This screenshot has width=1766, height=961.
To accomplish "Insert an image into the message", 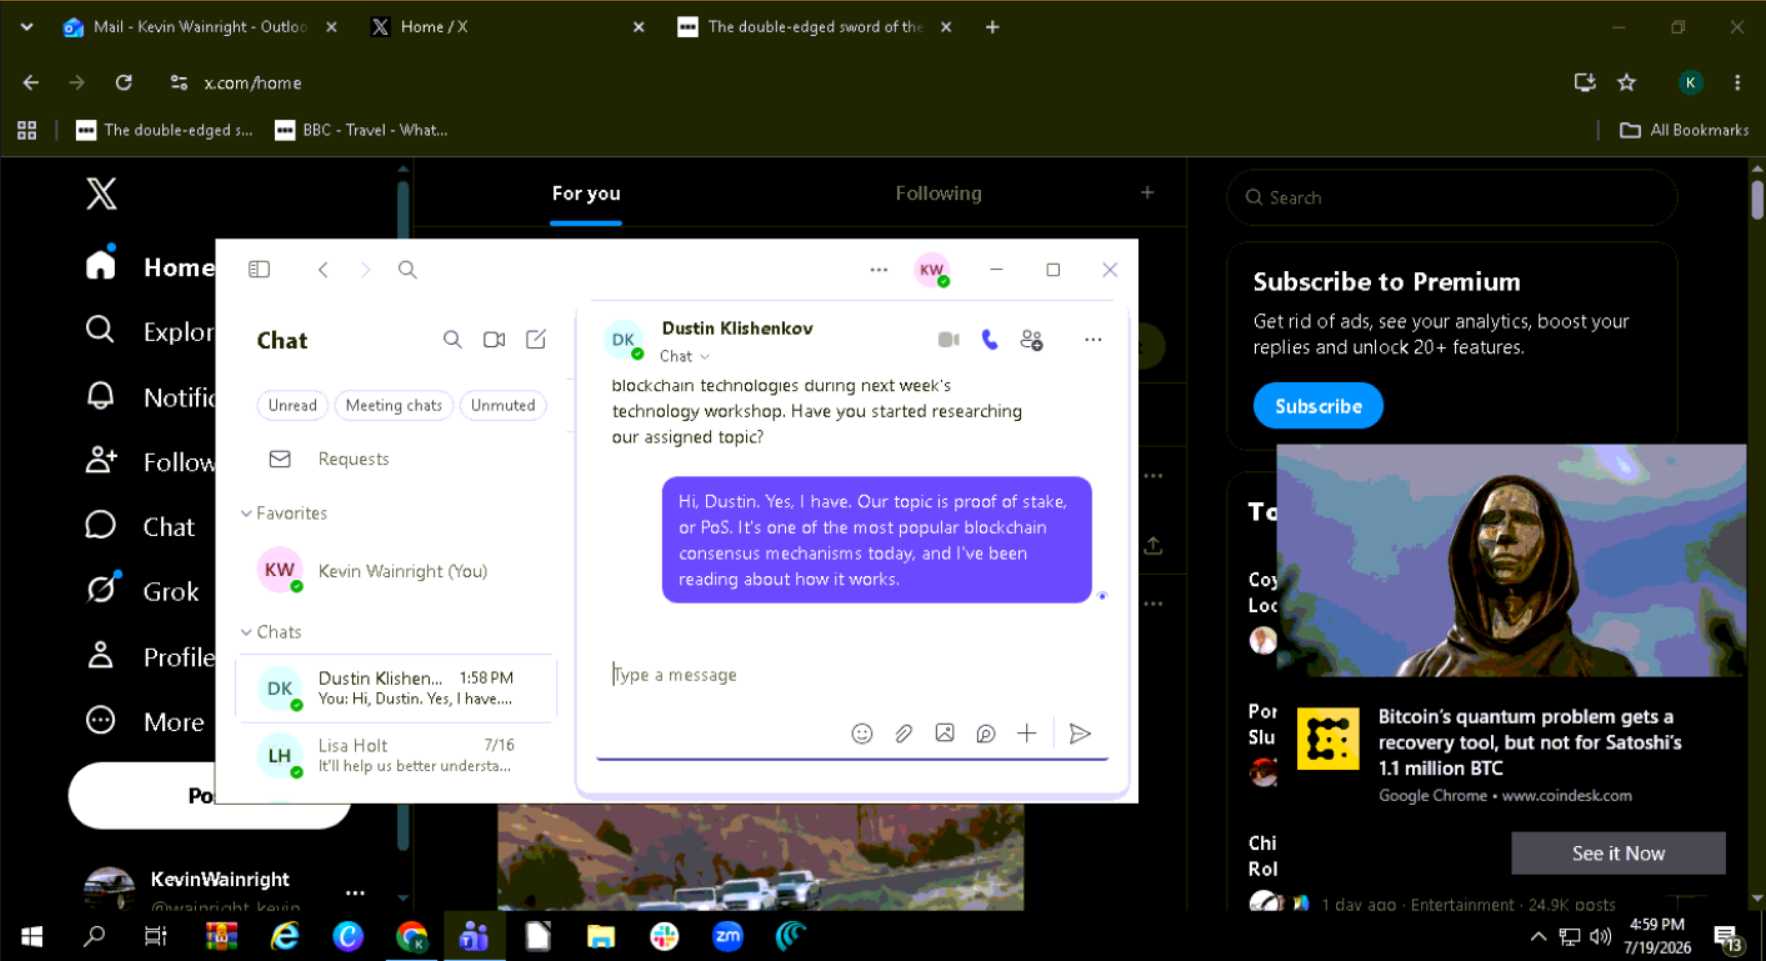I will point(944,734).
